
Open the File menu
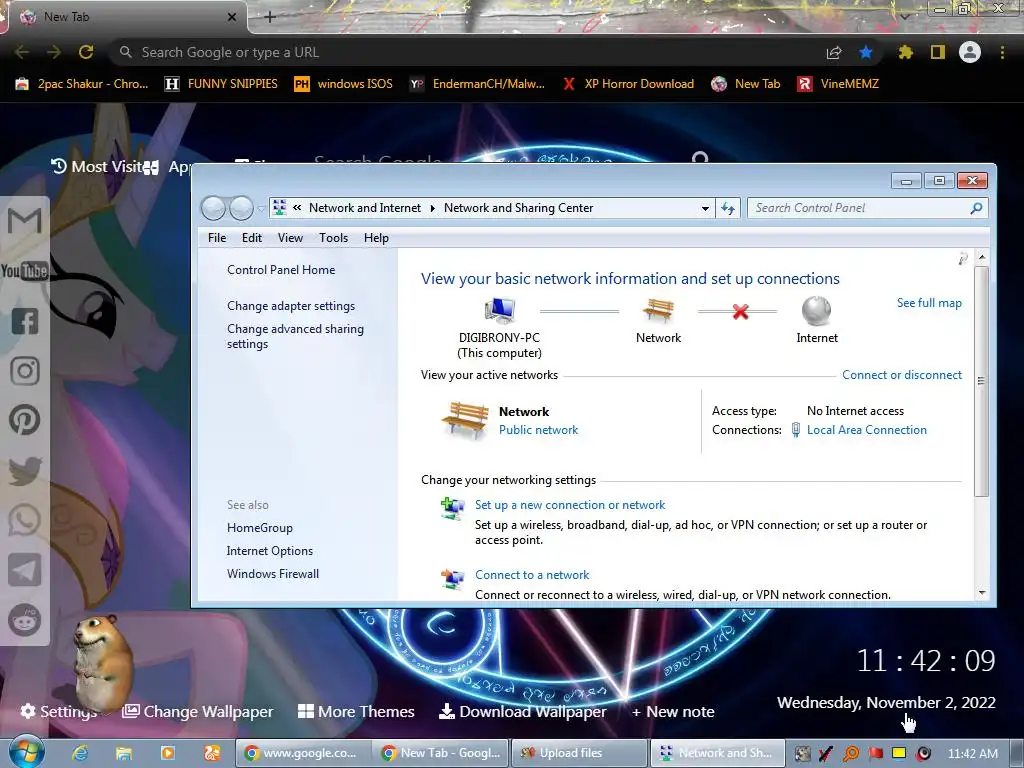click(x=217, y=238)
